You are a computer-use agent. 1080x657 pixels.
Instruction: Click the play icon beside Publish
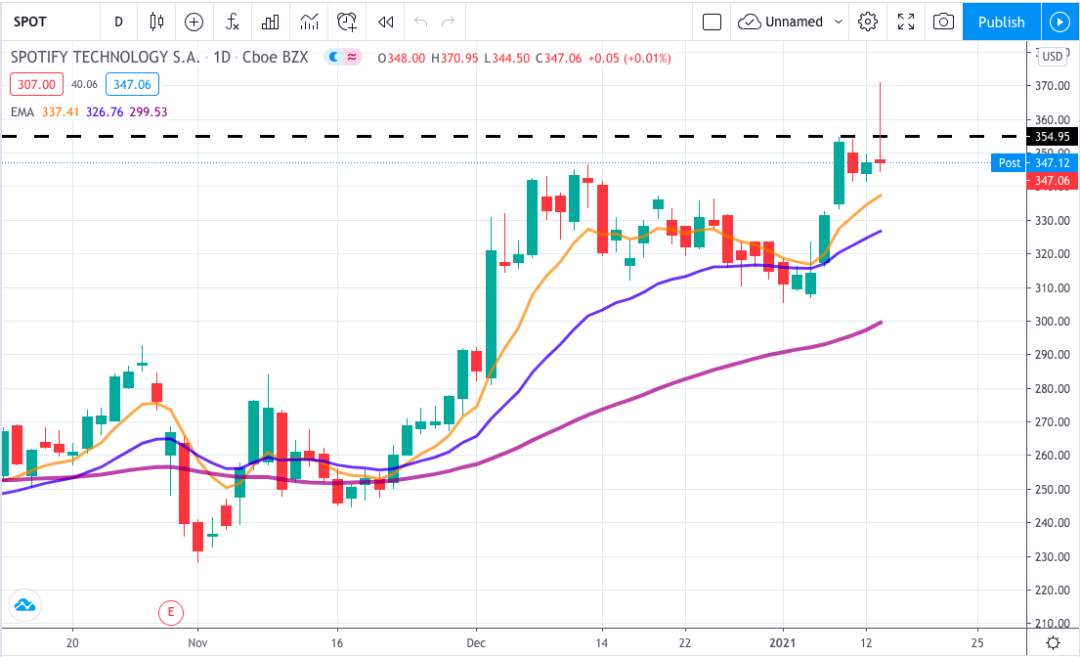coord(1060,21)
